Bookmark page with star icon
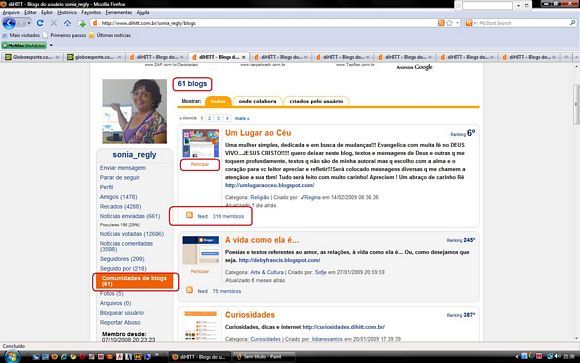Screen dimensions: 580x363 point(449,23)
